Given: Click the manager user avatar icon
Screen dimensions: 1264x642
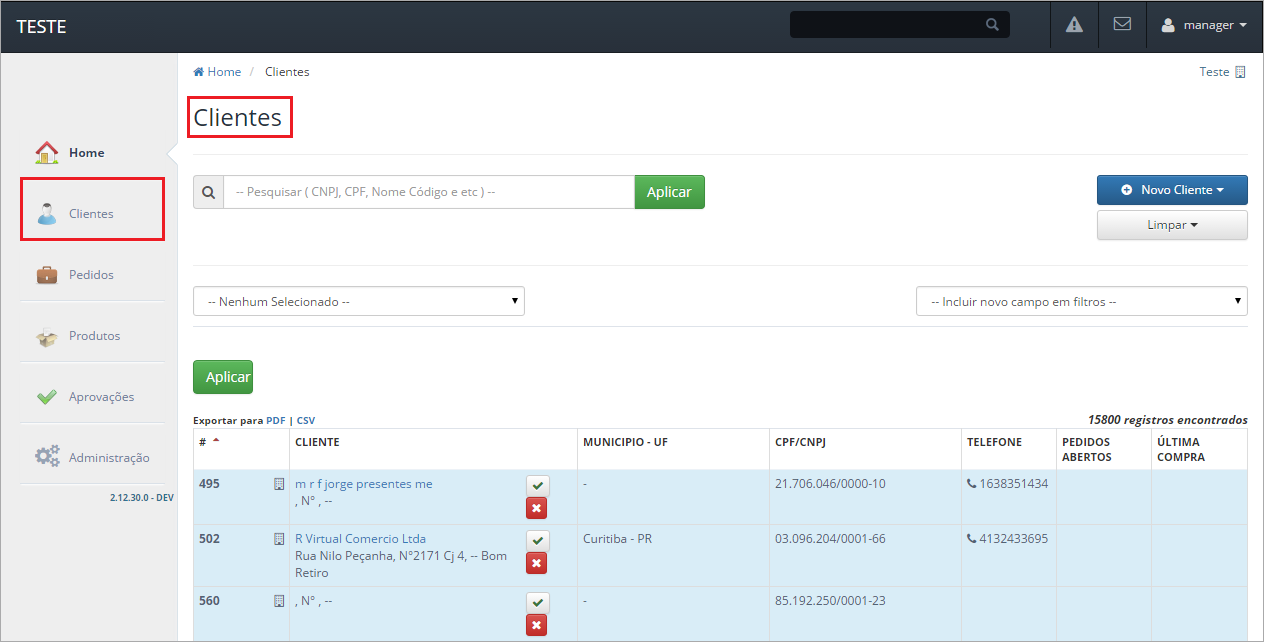Looking at the screenshot, I should 1168,26.
